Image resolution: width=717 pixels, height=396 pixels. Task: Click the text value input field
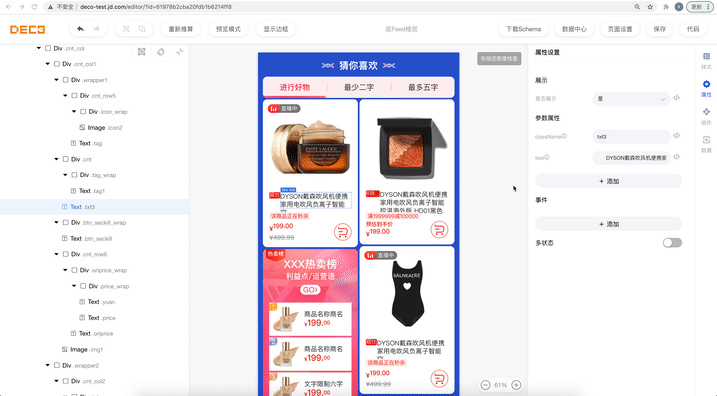tap(631, 158)
